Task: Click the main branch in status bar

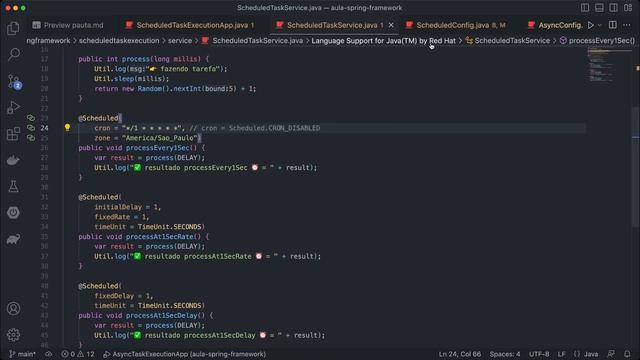Action: pos(22,354)
